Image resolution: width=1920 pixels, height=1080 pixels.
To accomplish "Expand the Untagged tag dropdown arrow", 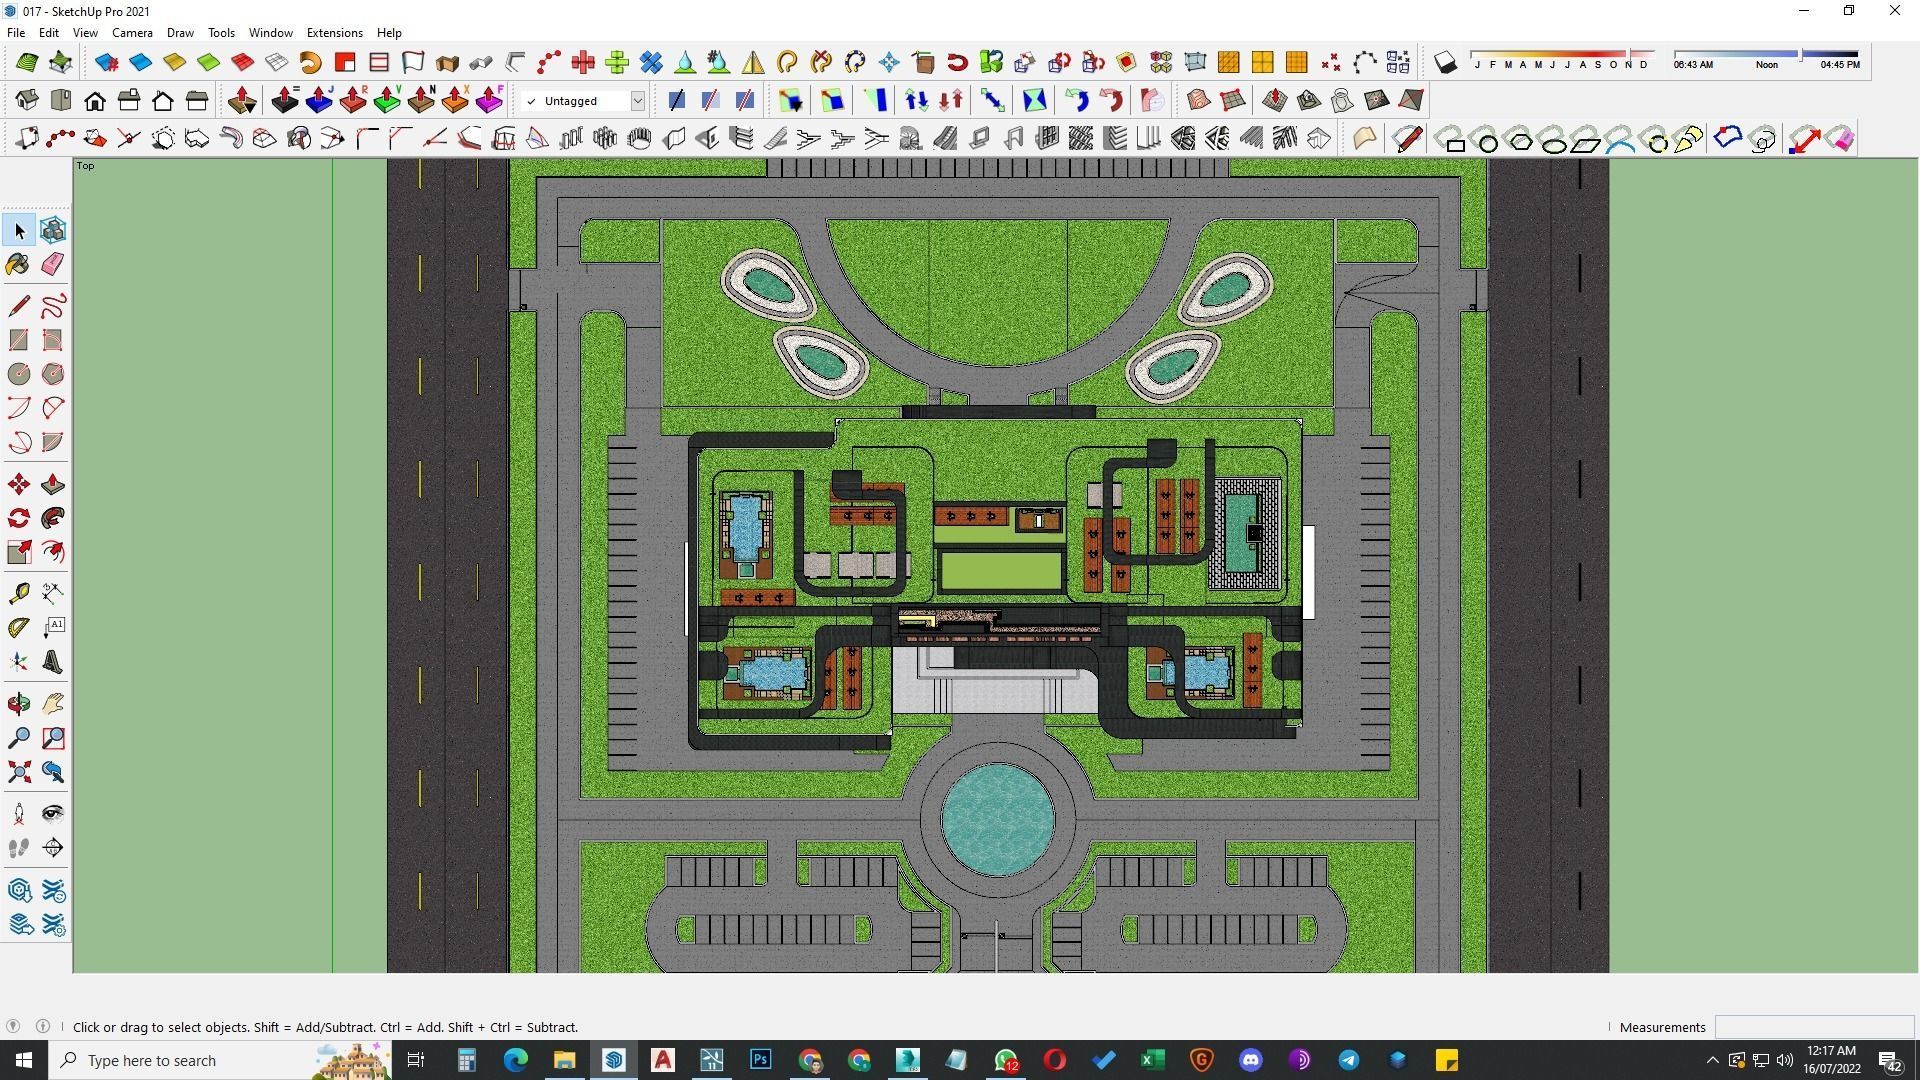I will click(637, 101).
